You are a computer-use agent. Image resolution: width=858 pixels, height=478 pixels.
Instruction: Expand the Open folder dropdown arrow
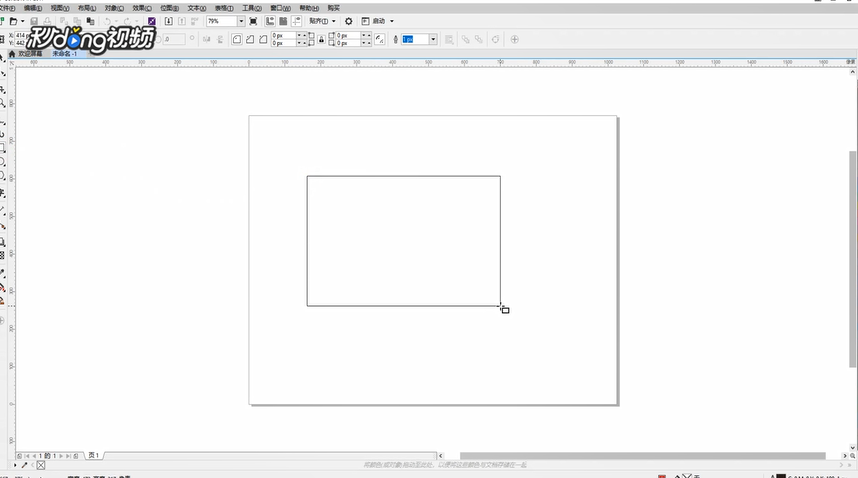click(22, 21)
